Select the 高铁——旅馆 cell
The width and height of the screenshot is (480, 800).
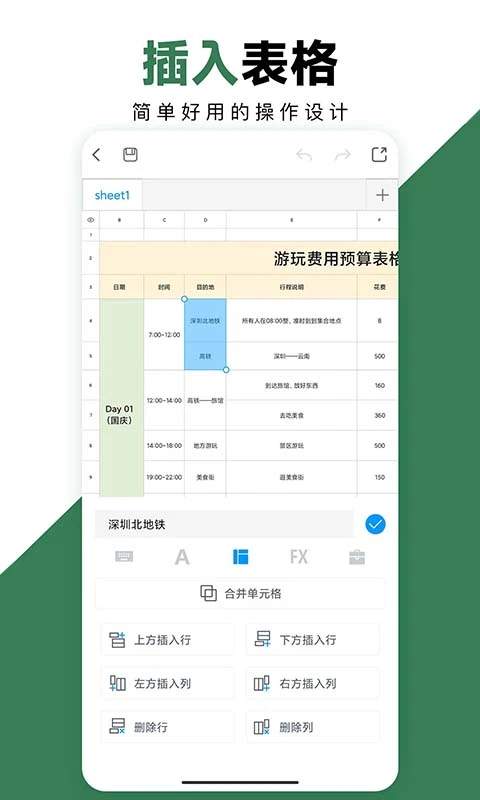click(x=205, y=401)
